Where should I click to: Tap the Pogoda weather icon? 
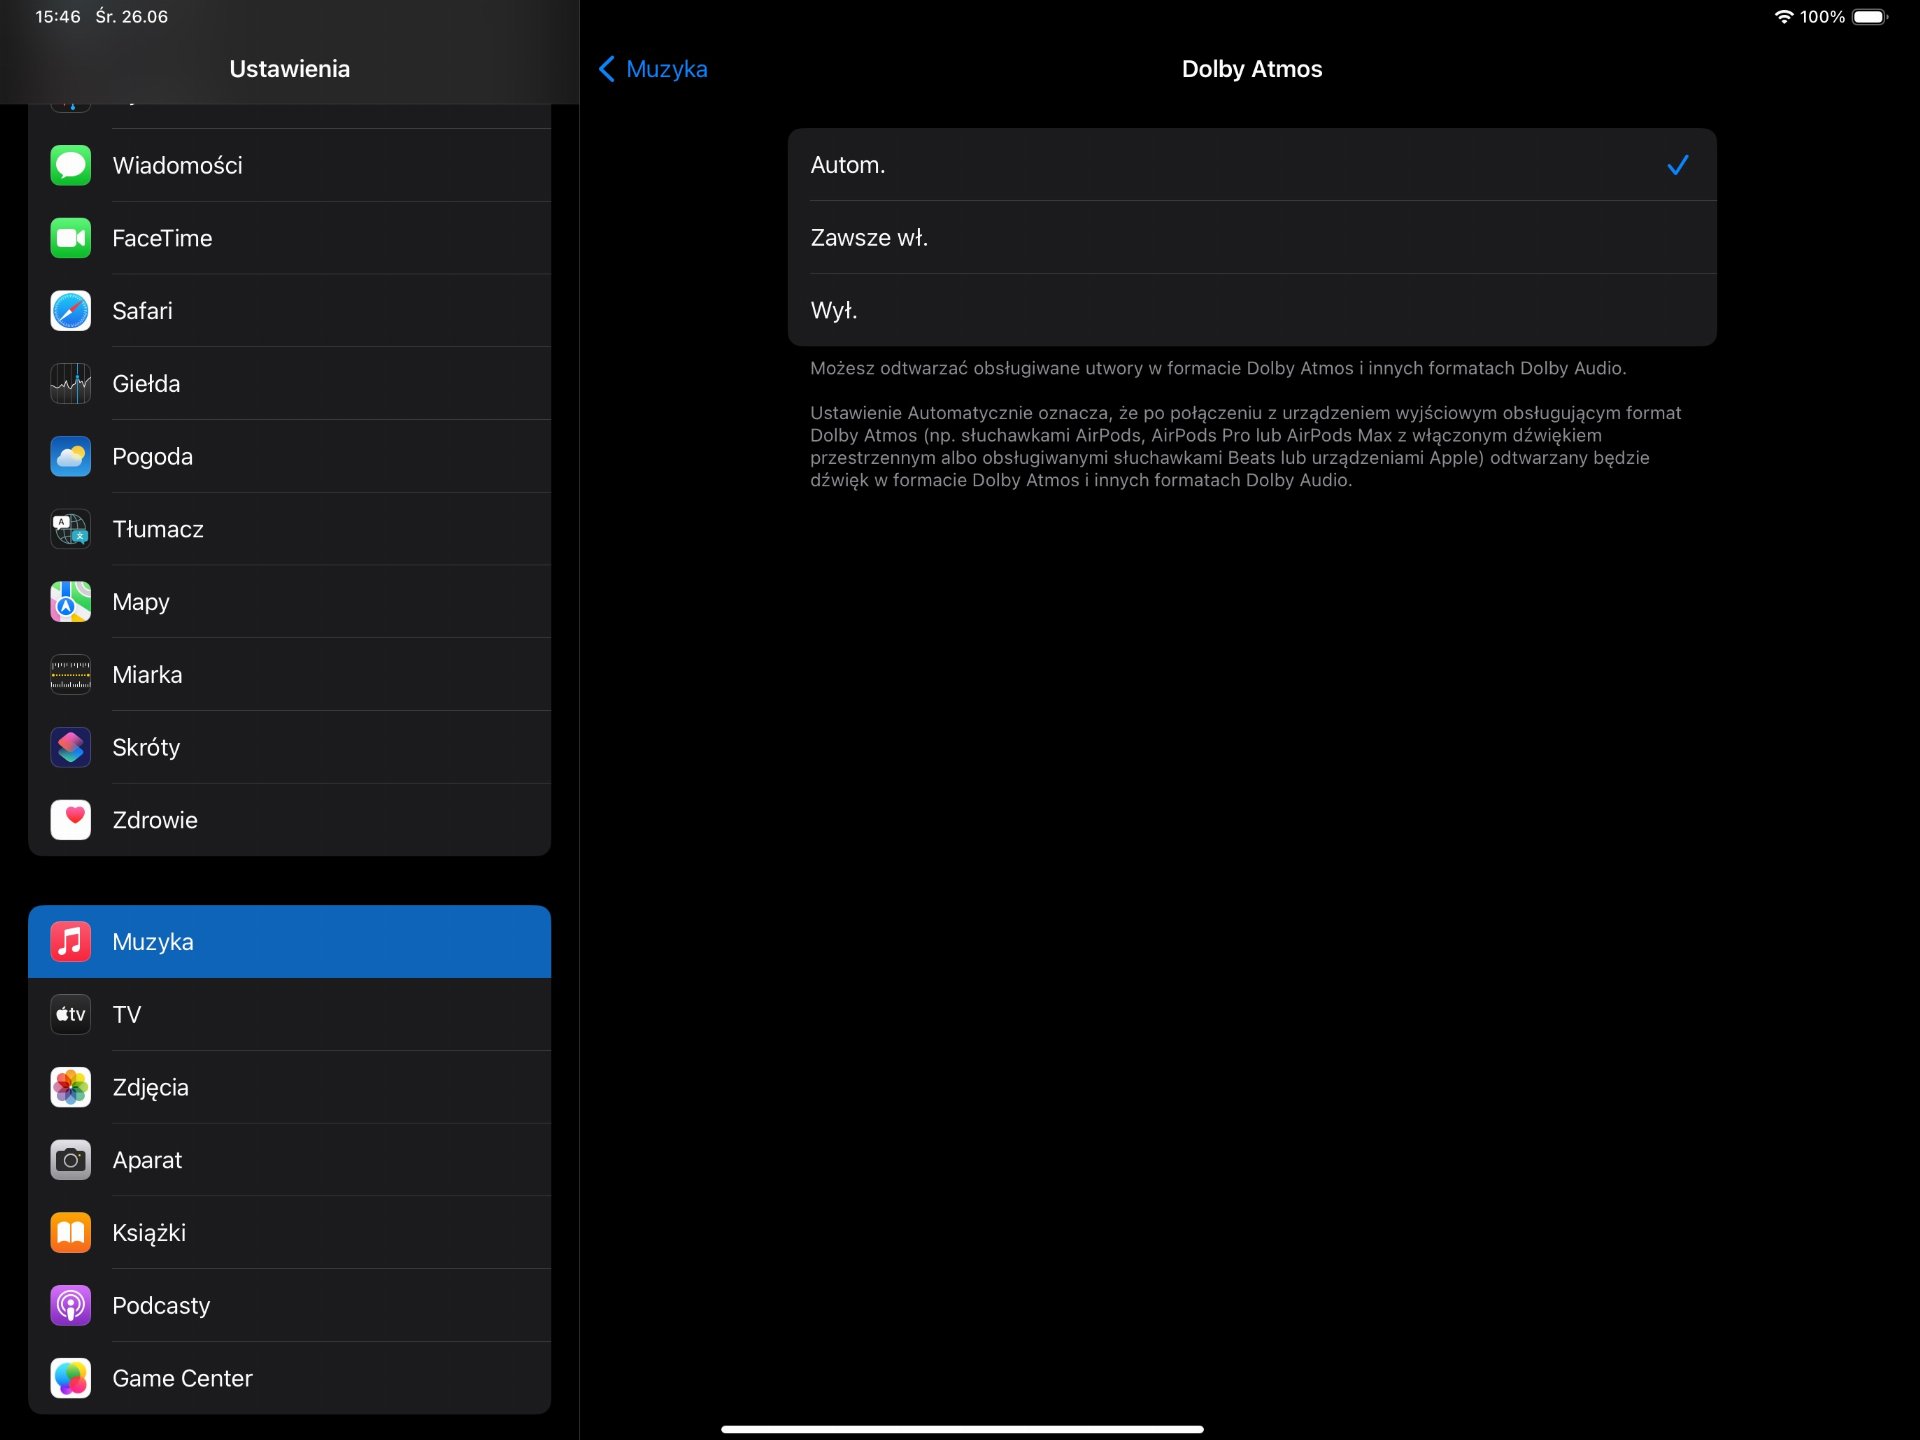pyautogui.click(x=71, y=456)
